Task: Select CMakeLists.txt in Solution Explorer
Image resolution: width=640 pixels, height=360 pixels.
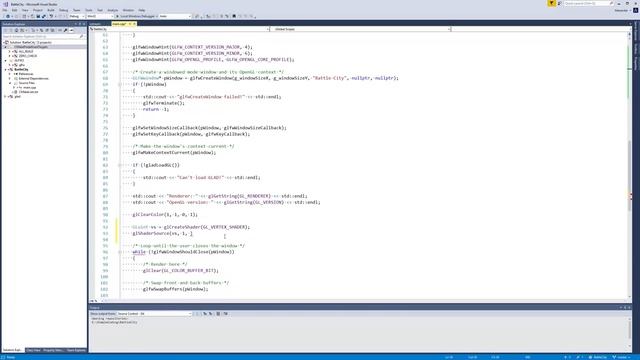Action: 28,92
